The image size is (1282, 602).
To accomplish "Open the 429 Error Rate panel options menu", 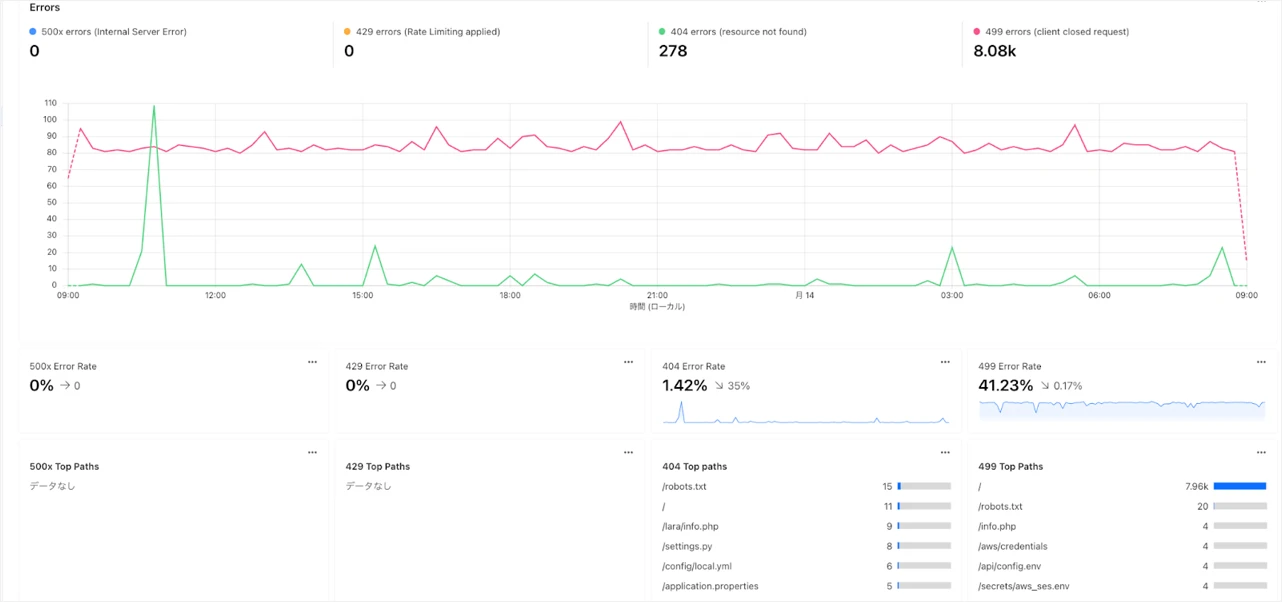I will click(x=628, y=362).
